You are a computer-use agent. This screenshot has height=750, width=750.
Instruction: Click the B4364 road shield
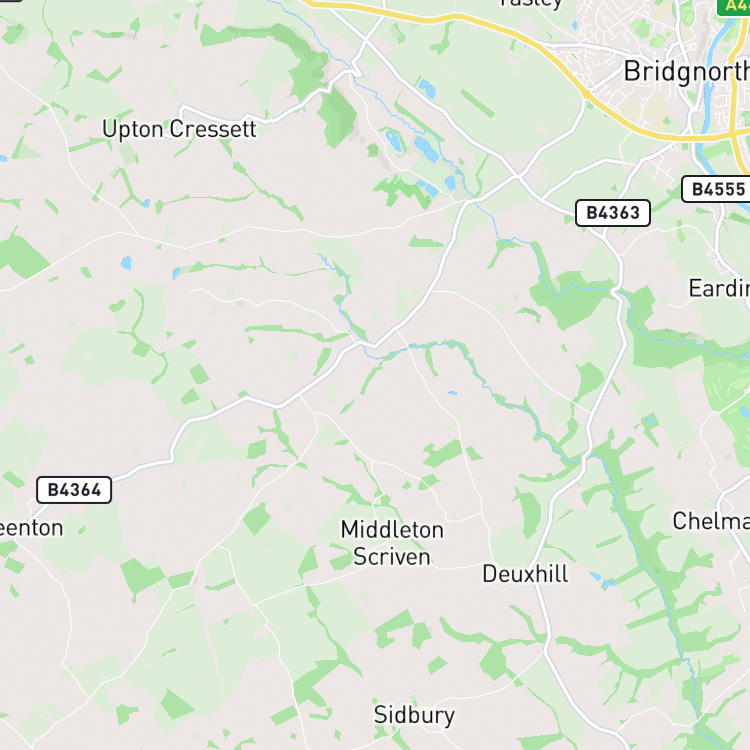(74, 490)
